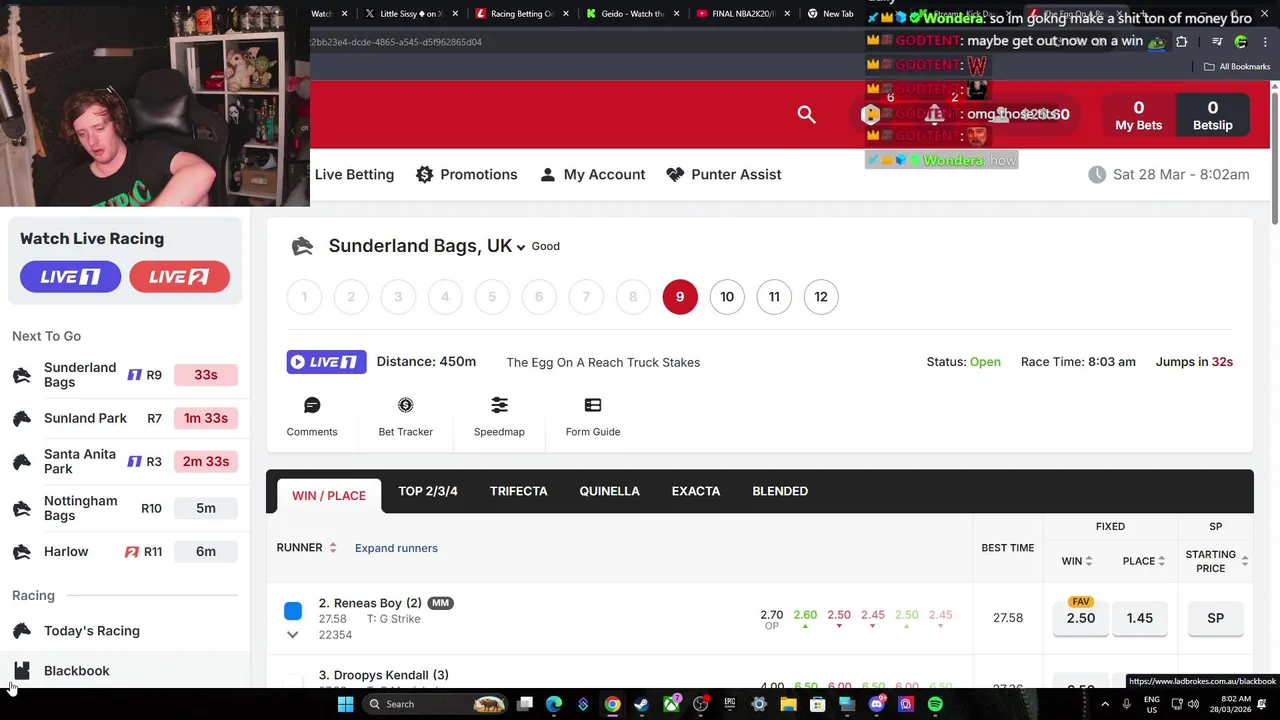Open Steam from the Windows taskbar
The image size is (1280, 720).
641,704
